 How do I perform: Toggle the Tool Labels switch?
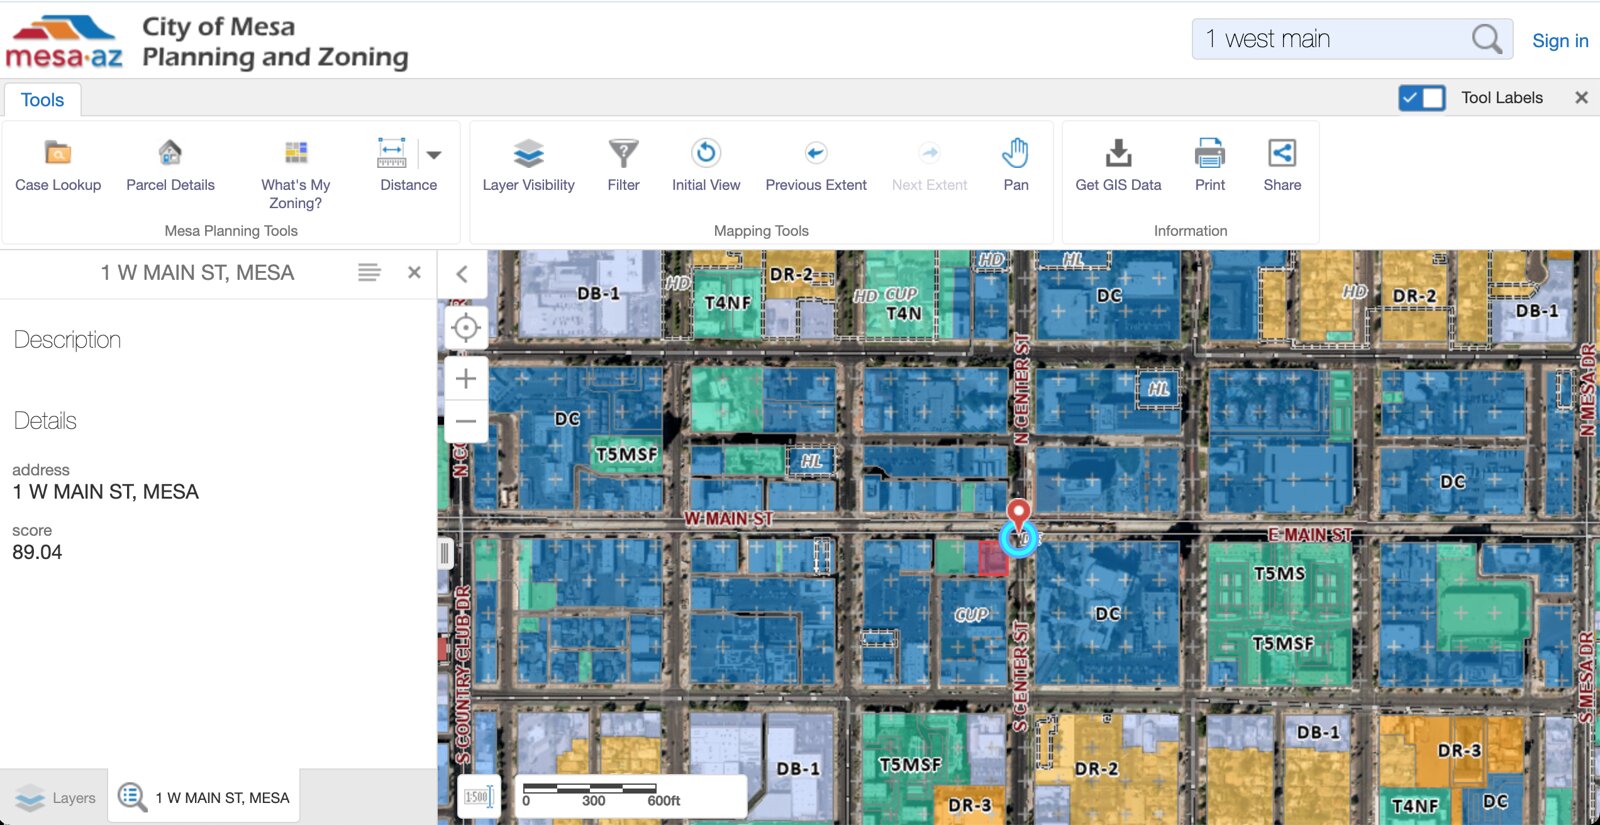click(1422, 98)
